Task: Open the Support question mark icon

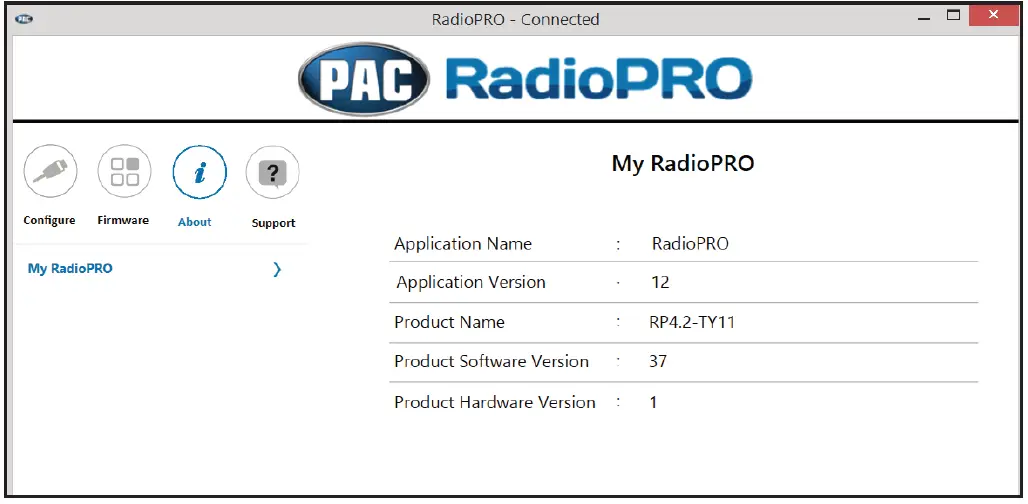Action: (x=273, y=173)
